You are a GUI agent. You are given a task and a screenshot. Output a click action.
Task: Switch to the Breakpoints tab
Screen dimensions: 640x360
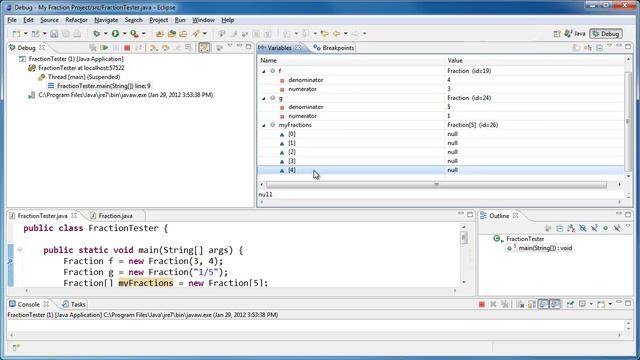click(x=333, y=48)
